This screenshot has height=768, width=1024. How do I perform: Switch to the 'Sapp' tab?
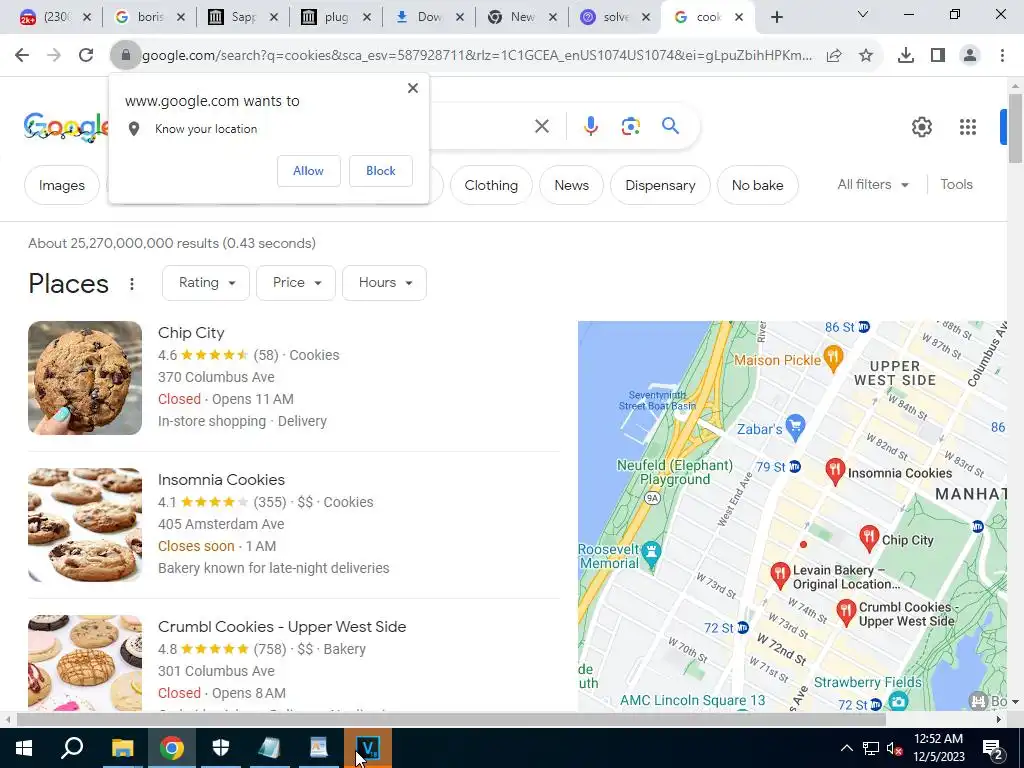pyautogui.click(x=242, y=17)
